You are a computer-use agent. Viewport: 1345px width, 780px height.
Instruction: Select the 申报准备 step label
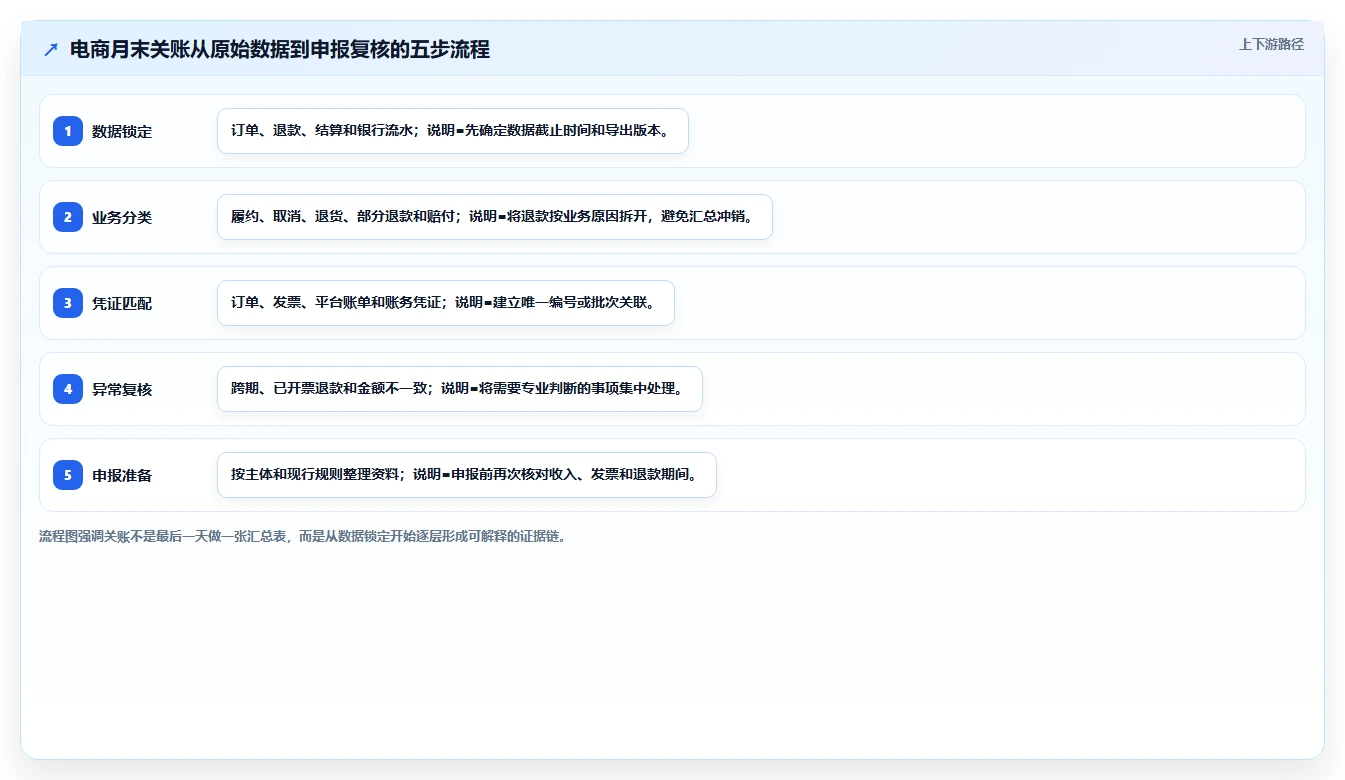(122, 475)
